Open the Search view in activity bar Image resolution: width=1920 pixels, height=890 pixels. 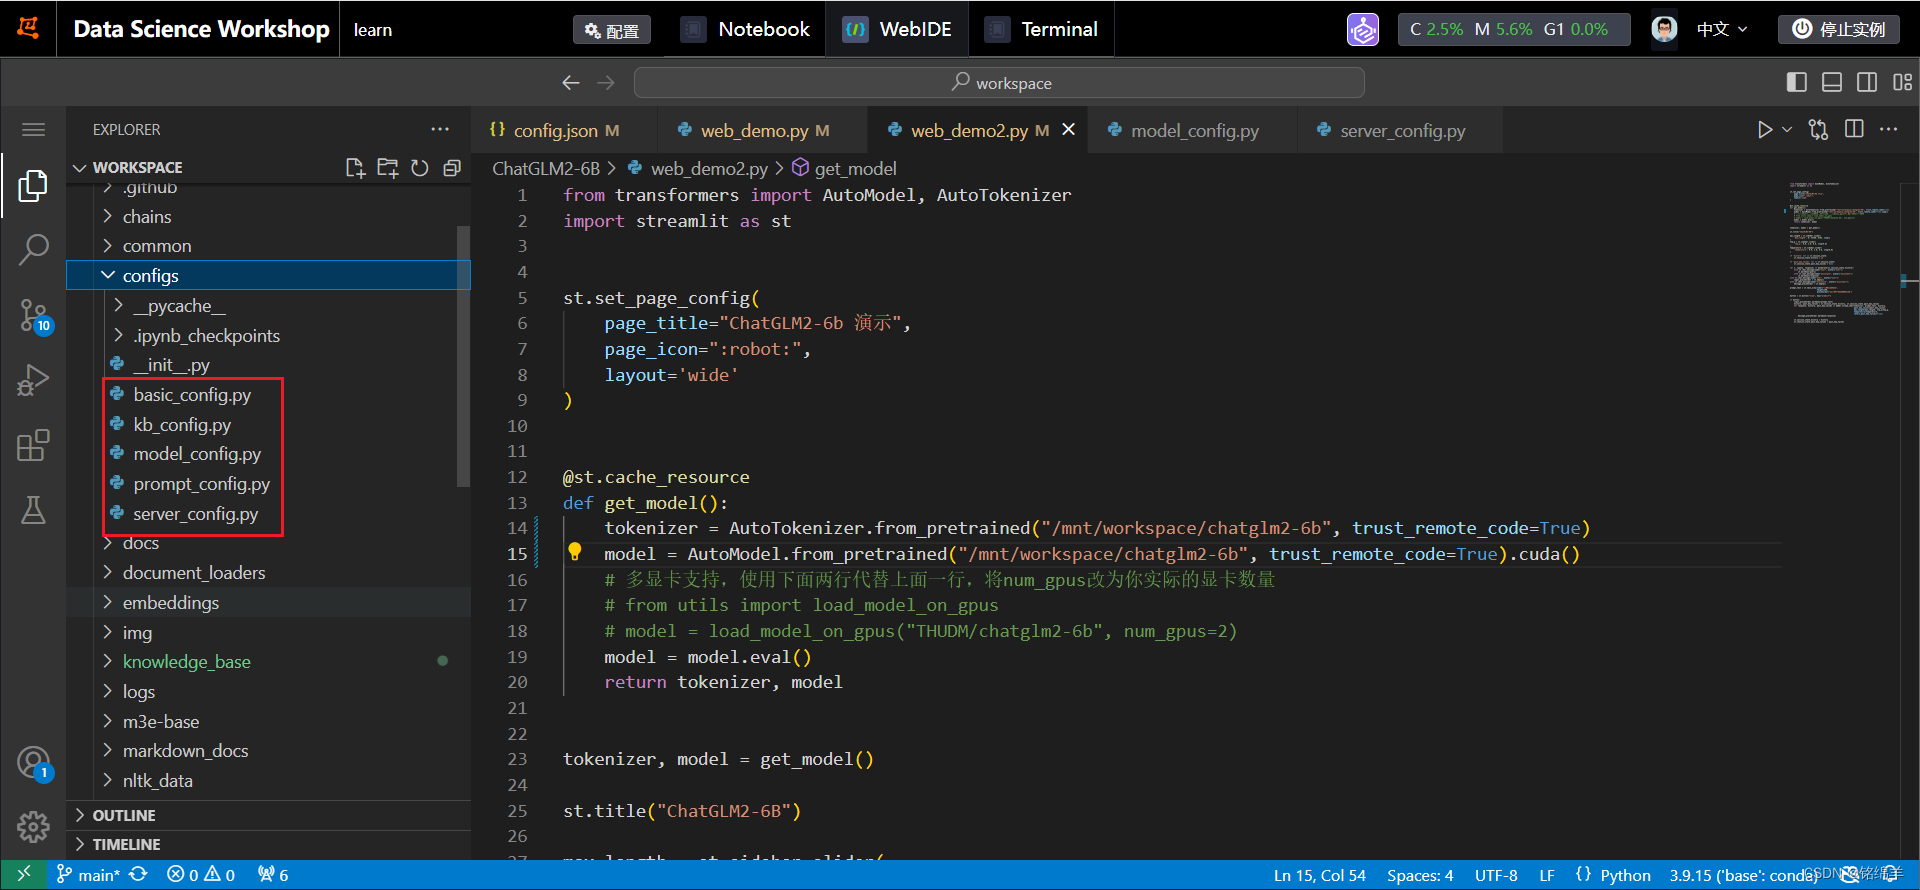point(33,250)
